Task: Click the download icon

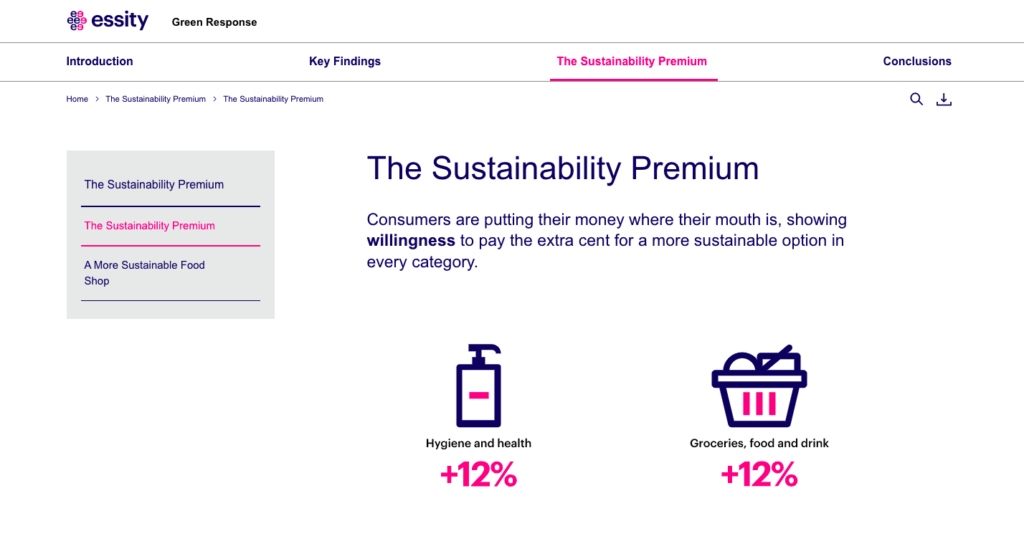Action: [x=943, y=99]
